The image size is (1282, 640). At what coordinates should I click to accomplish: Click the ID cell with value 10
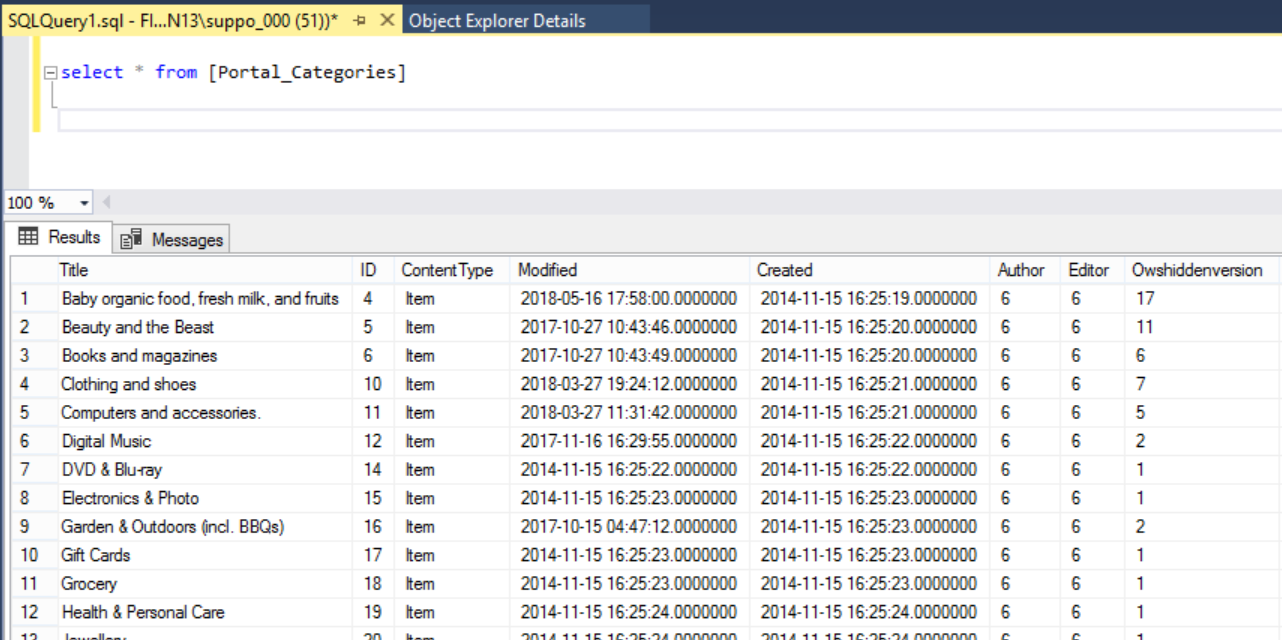point(374,384)
